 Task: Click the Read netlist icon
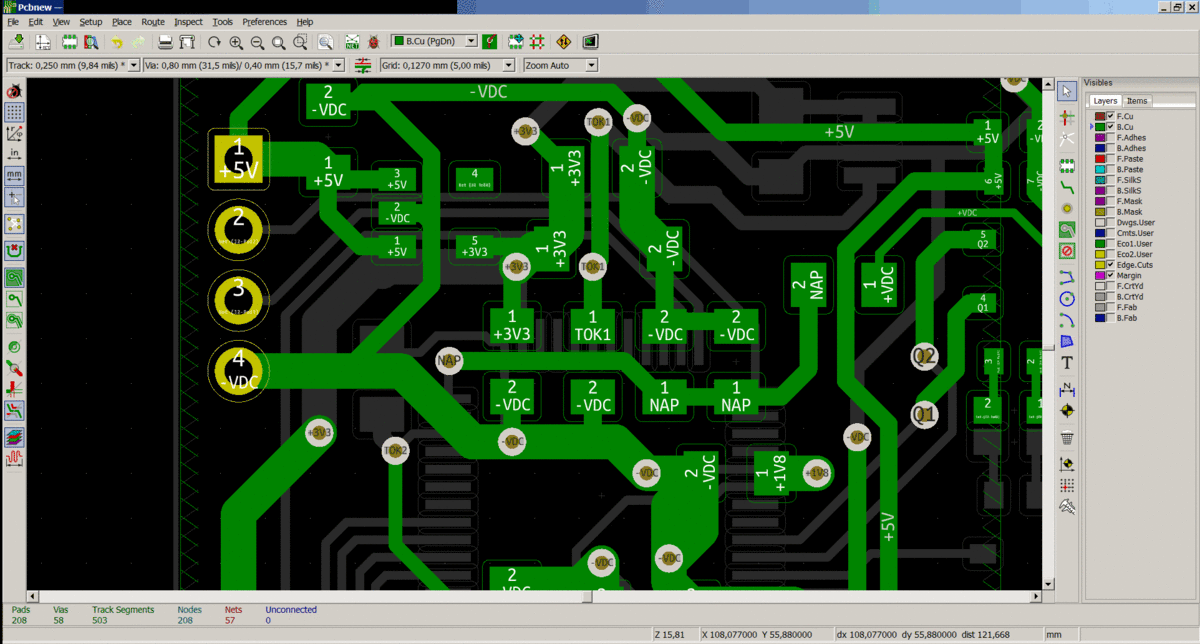point(353,42)
